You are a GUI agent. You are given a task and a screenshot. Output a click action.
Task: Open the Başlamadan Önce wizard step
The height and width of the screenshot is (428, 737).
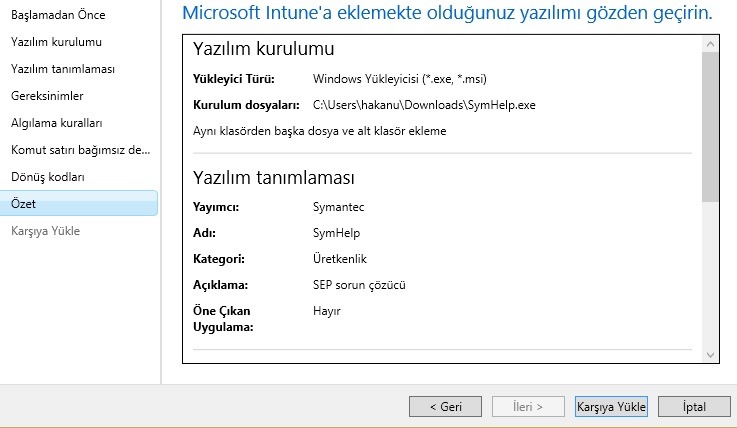58,15
